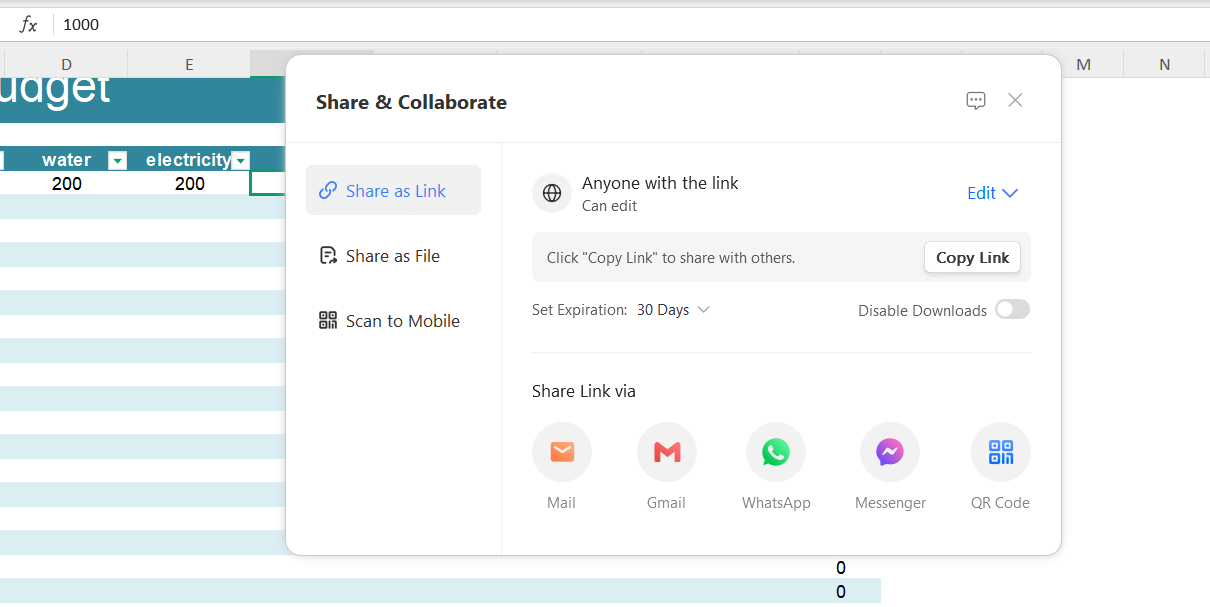The height and width of the screenshot is (607, 1210).
Task: Open the feedback comment icon in dialog header
Action: coord(976,101)
